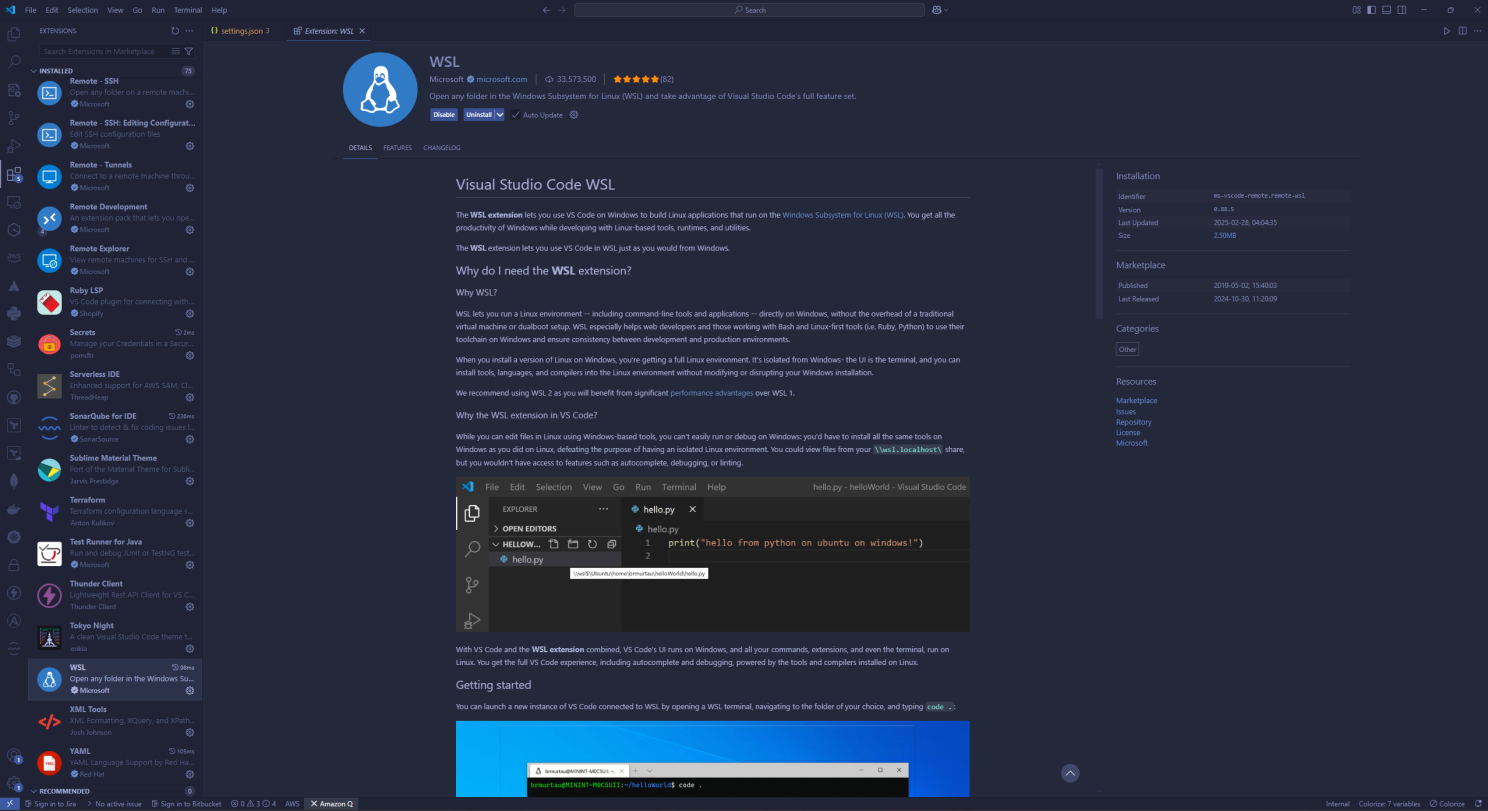
Task: Open the Copilot chat icon in title bar
Action: (x=937, y=10)
